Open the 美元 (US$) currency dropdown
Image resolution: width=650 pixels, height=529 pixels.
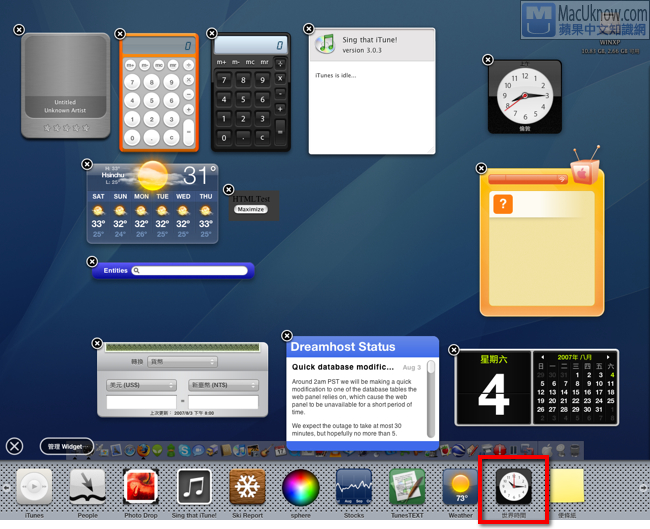(141, 385)
